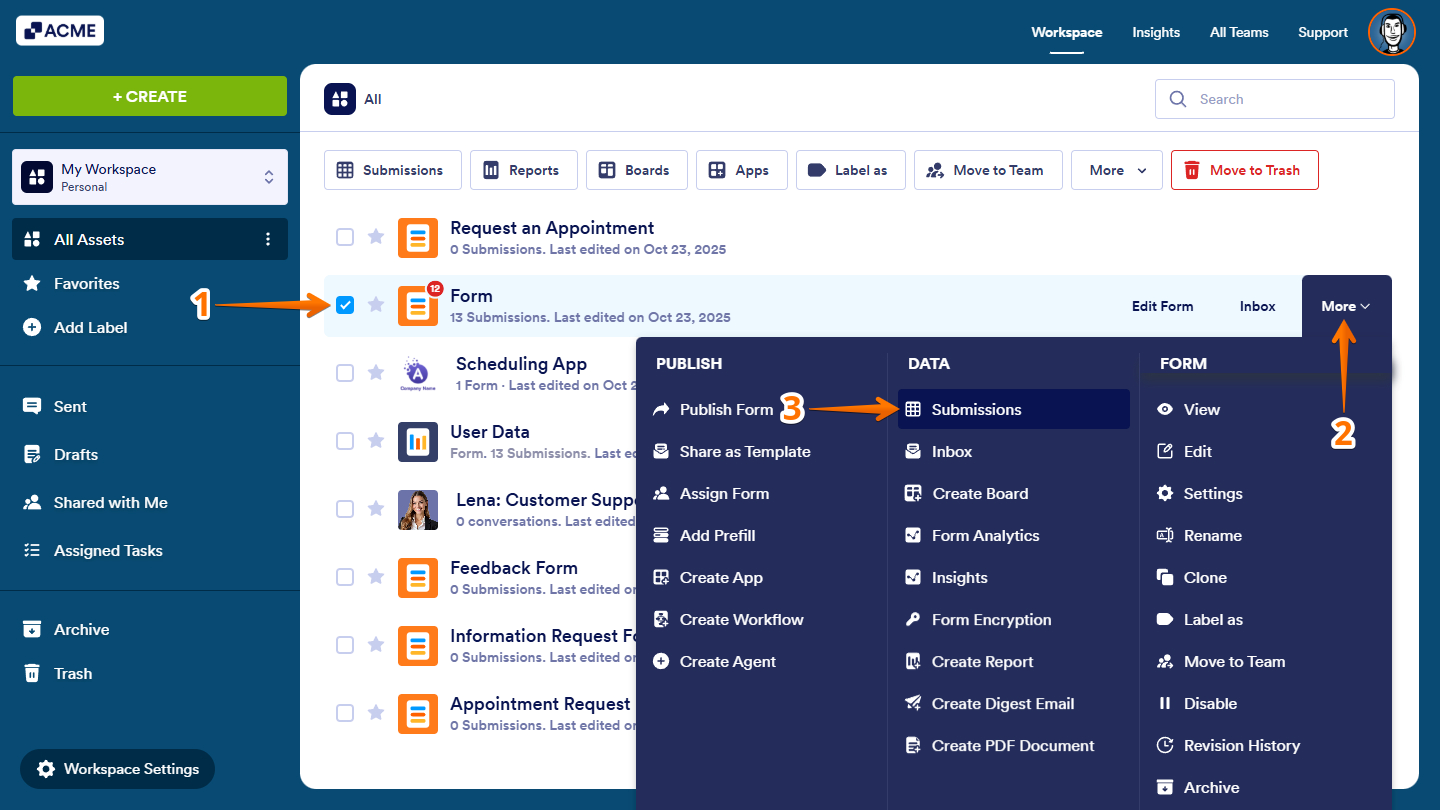Screen dimensions: 1440x810
Task: Click the Appointment Request form icon
Action: pos(418,714)
